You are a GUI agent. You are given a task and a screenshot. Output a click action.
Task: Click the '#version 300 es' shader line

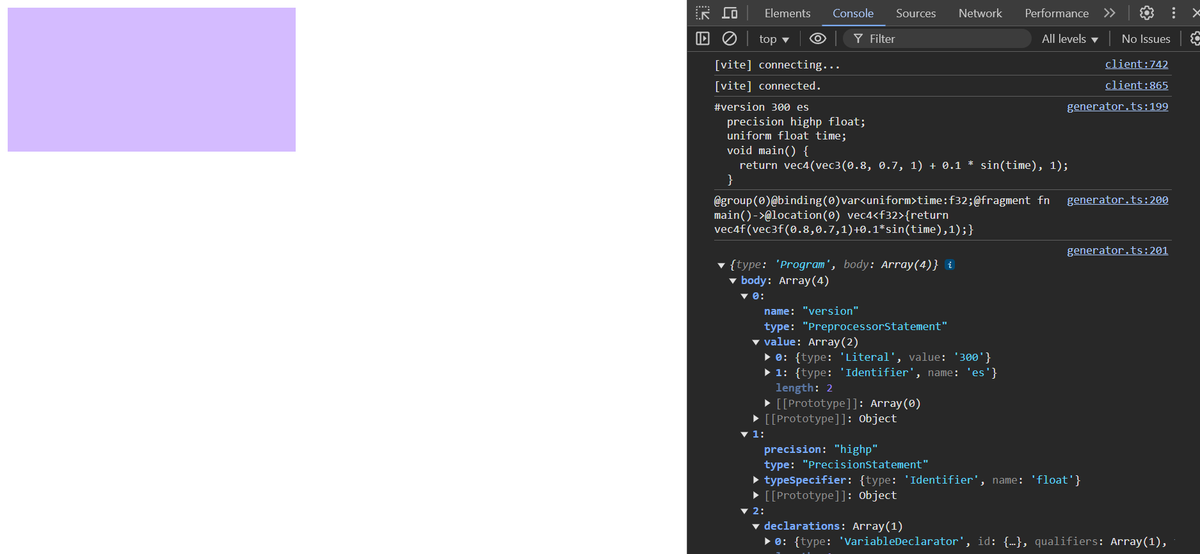tap(762, 107)
